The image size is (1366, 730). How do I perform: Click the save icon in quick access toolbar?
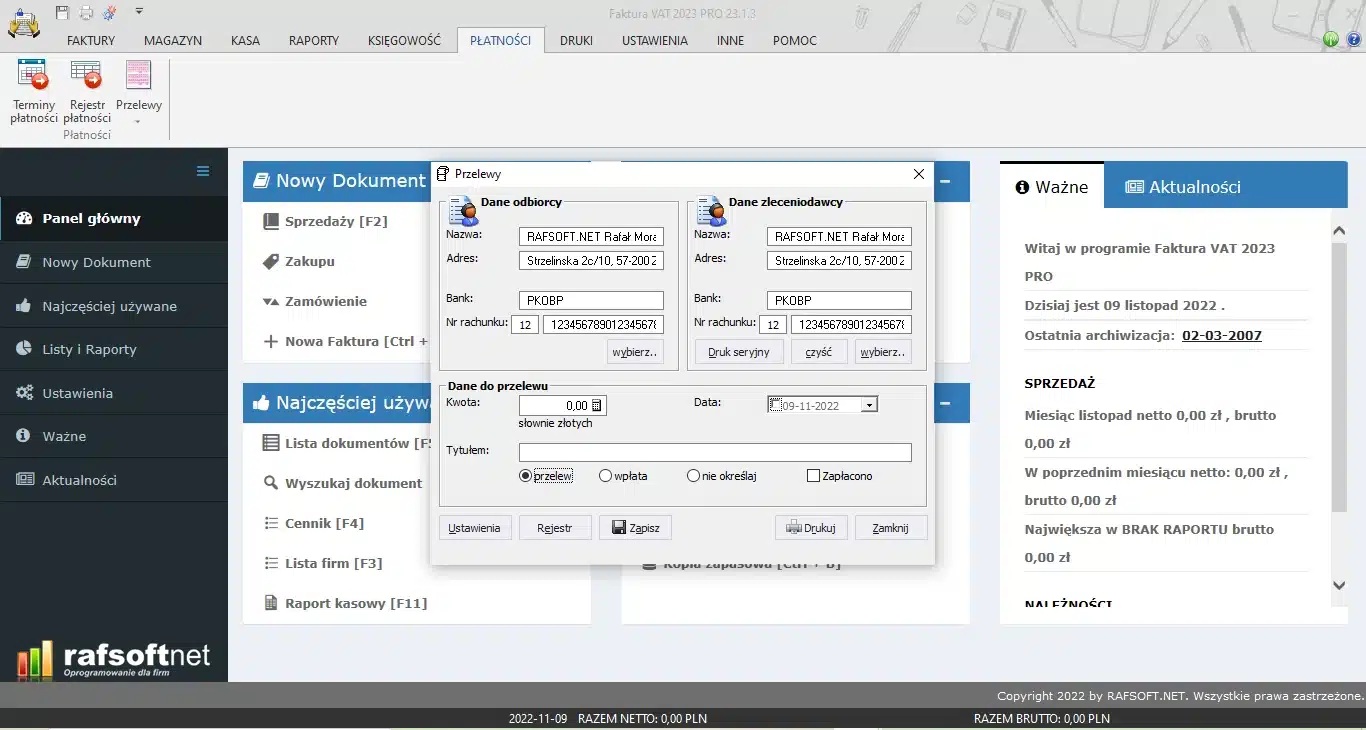click(63, 12)
